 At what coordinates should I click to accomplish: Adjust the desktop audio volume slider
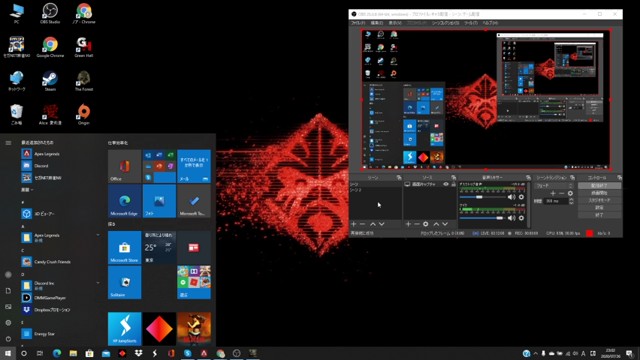click(483, 197)
